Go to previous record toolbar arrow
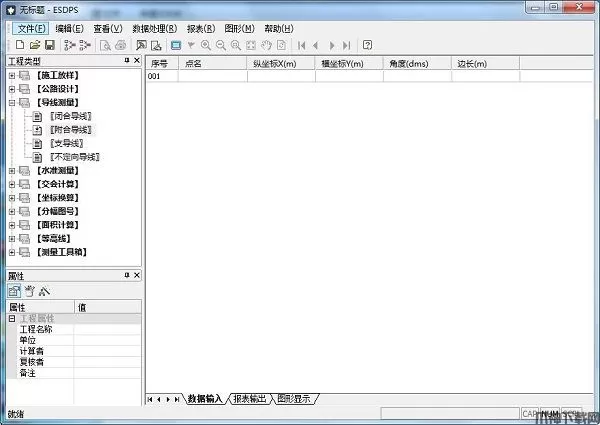The width and height of the screenshot is (600, 425). (x=316, y=45)
